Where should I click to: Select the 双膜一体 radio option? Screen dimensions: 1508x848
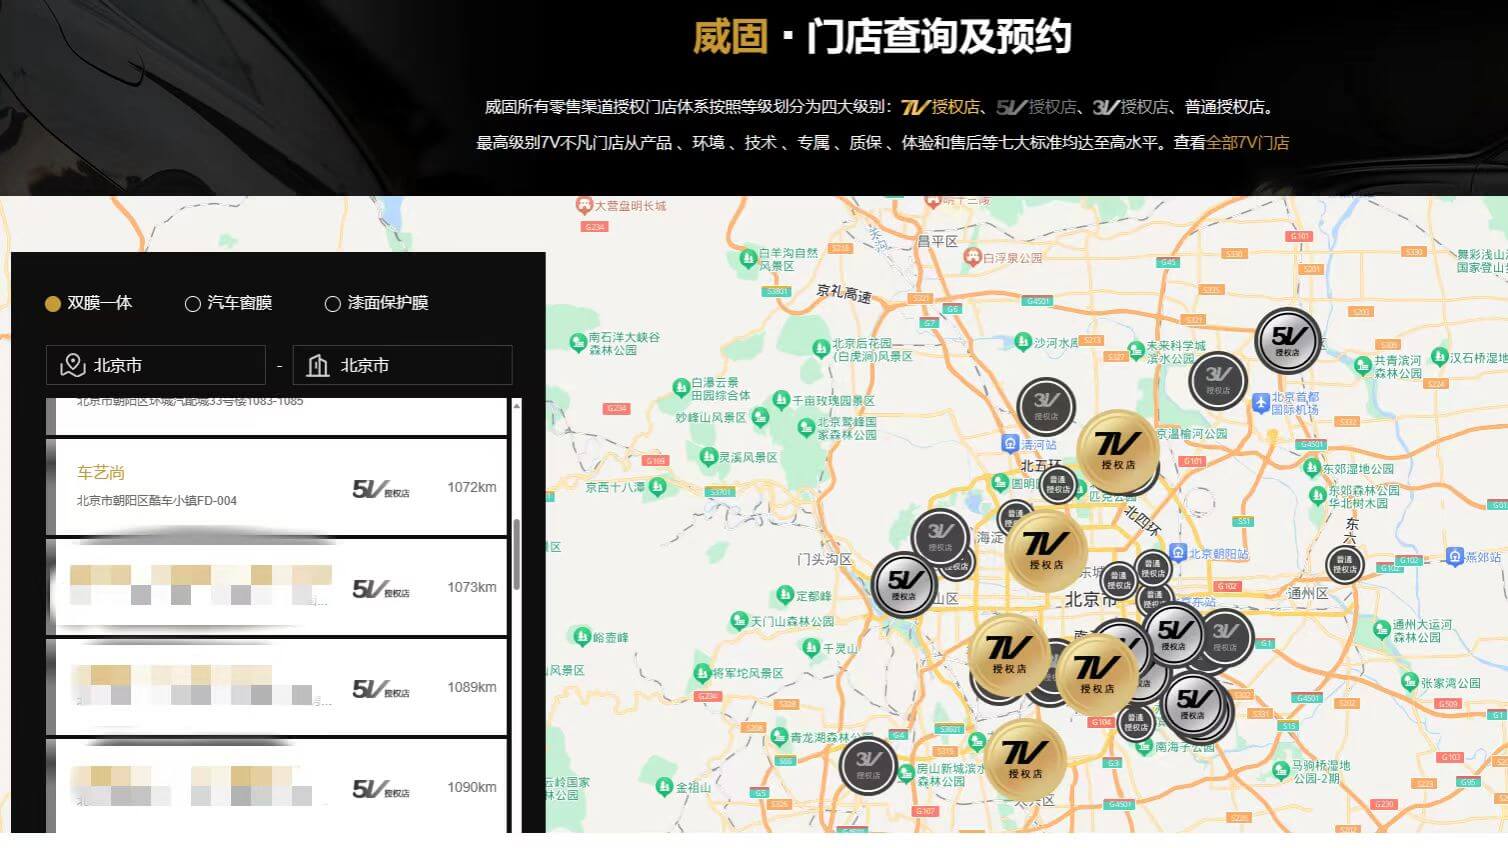click(53, 304)
